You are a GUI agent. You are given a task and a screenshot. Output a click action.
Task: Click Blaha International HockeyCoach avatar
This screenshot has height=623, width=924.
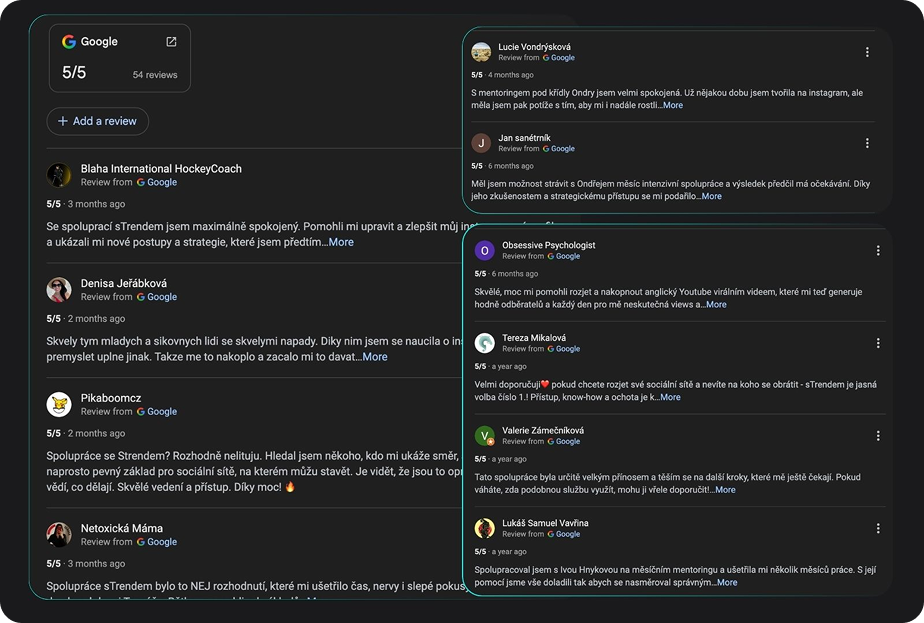click(59, 175)
